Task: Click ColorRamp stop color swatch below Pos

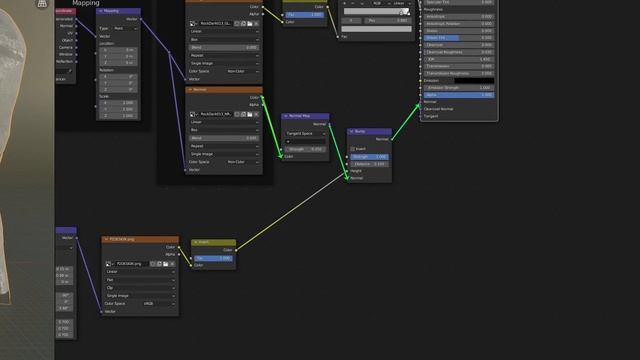Action: point(376,29)
